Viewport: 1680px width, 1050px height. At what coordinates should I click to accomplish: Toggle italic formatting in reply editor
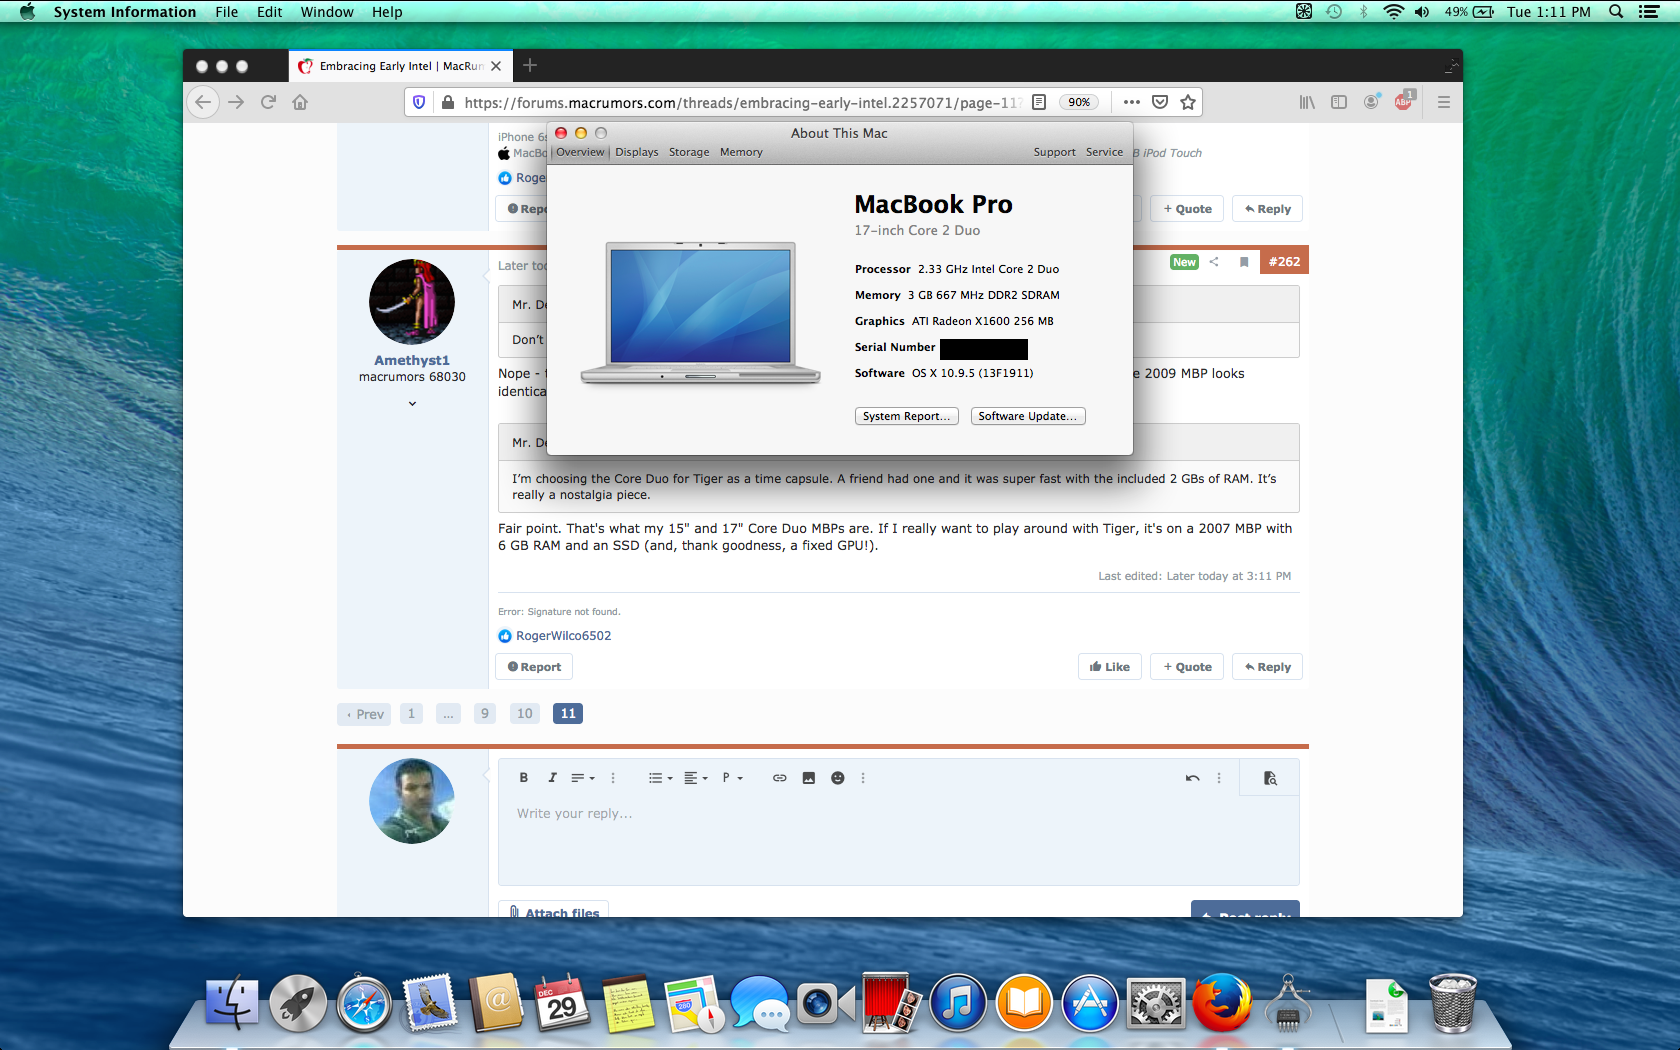coord(552,778)
